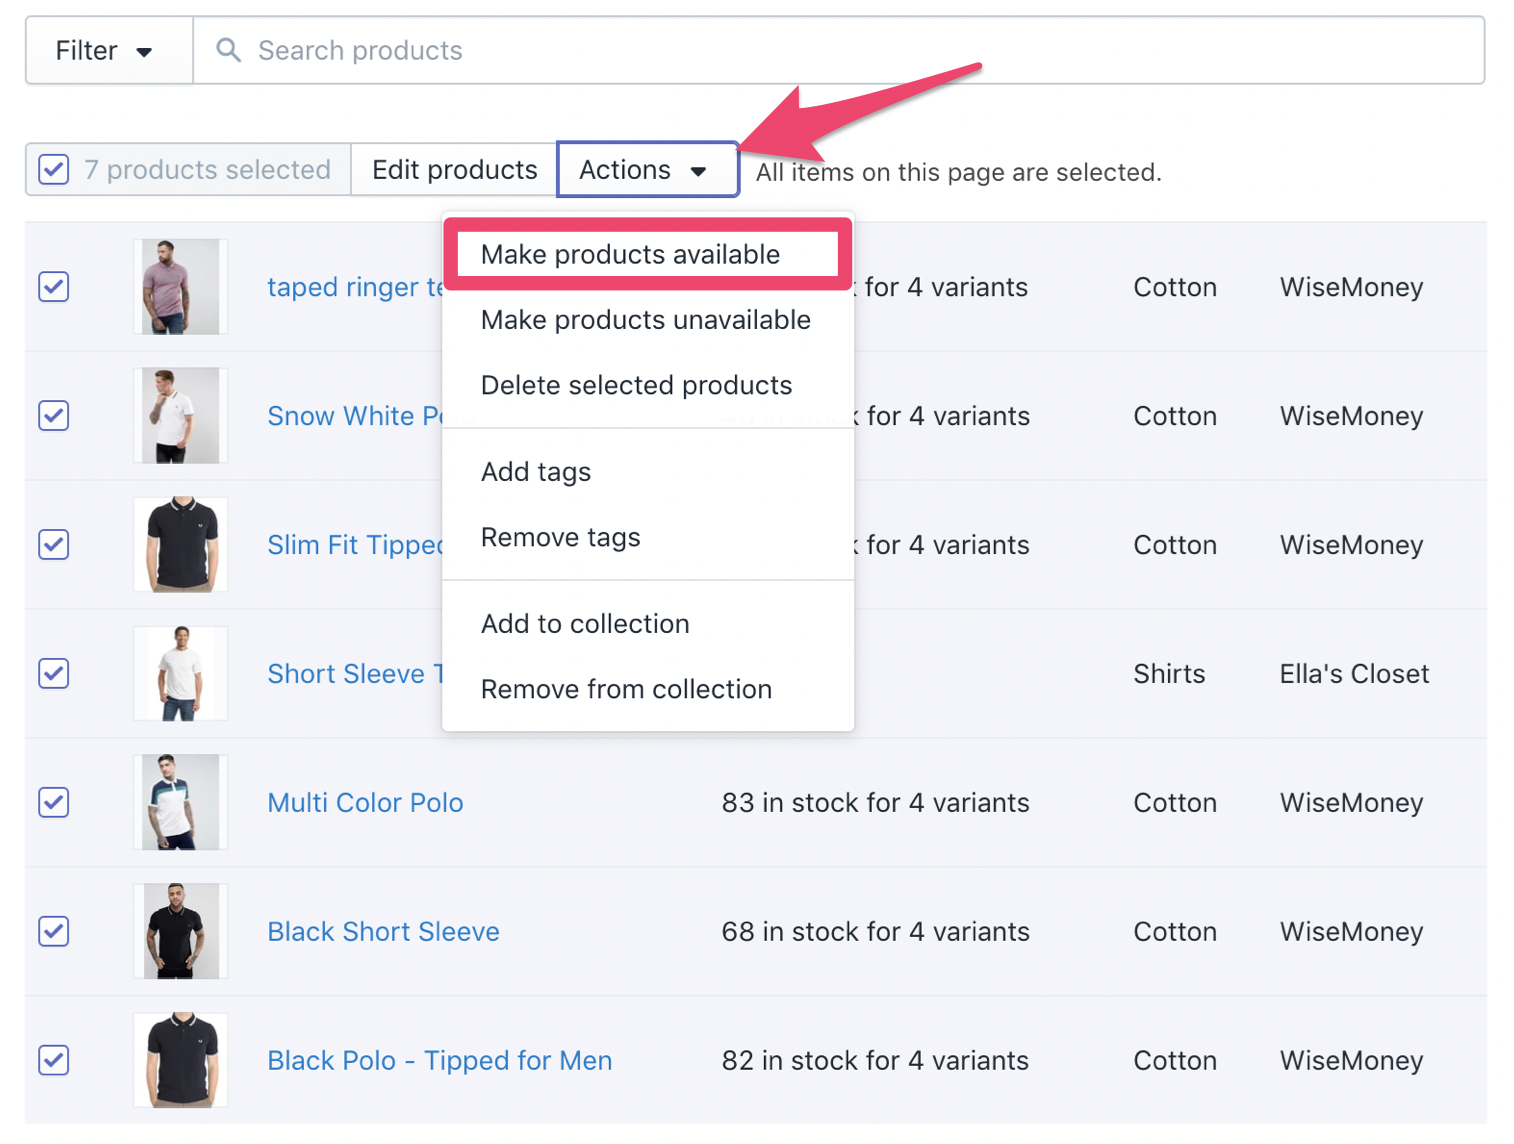The image size is (1514, 1144).
Task: Open Black Polo - Tipped for Men link
Action: click(x=440, y=1060)
